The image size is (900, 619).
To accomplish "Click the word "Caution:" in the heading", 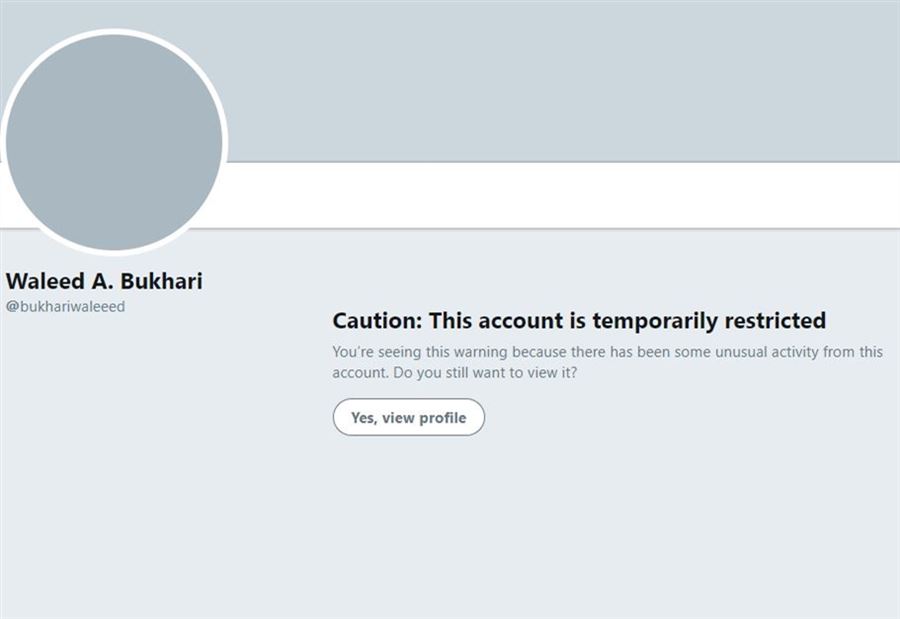I will (378, 320).
